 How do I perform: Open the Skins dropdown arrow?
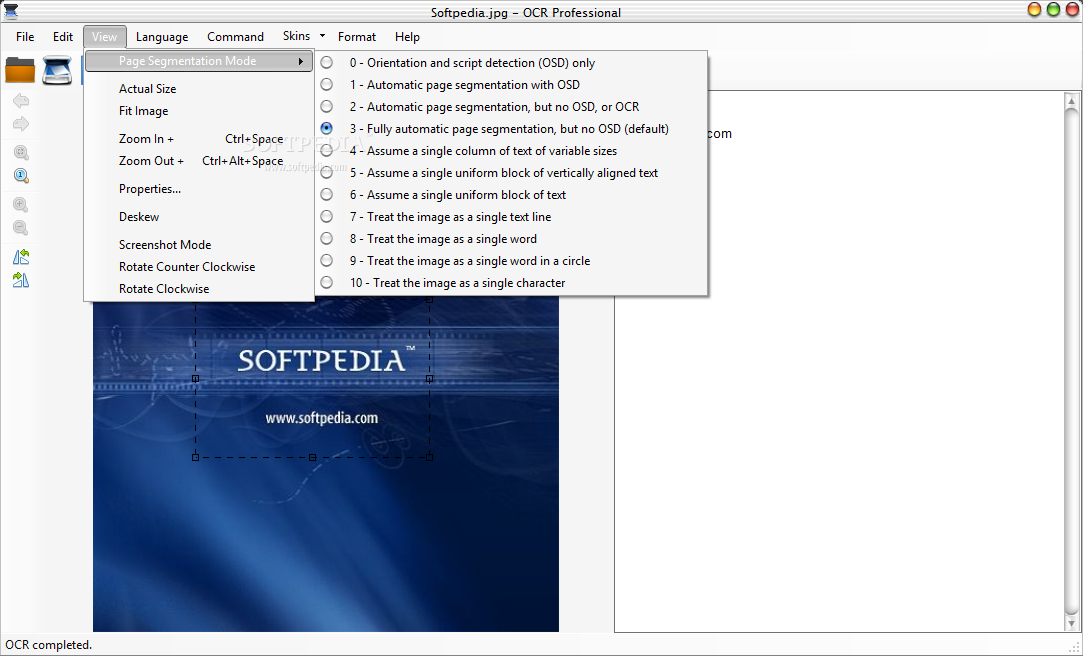click(x=322, y=35)
